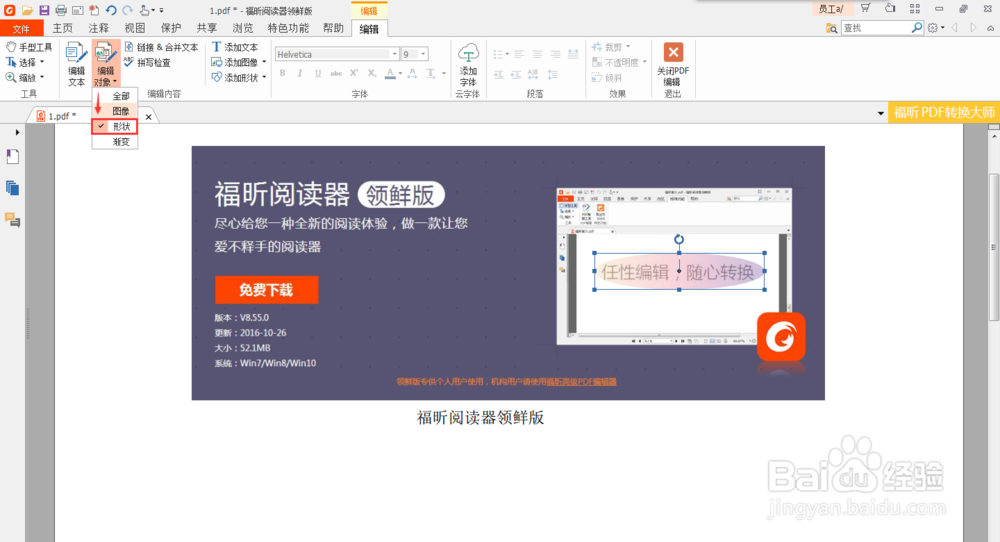Close the 1.pdf document tab
This screenshot has height=542, width=1000.
pyautogui.click(x=149, y=117)
